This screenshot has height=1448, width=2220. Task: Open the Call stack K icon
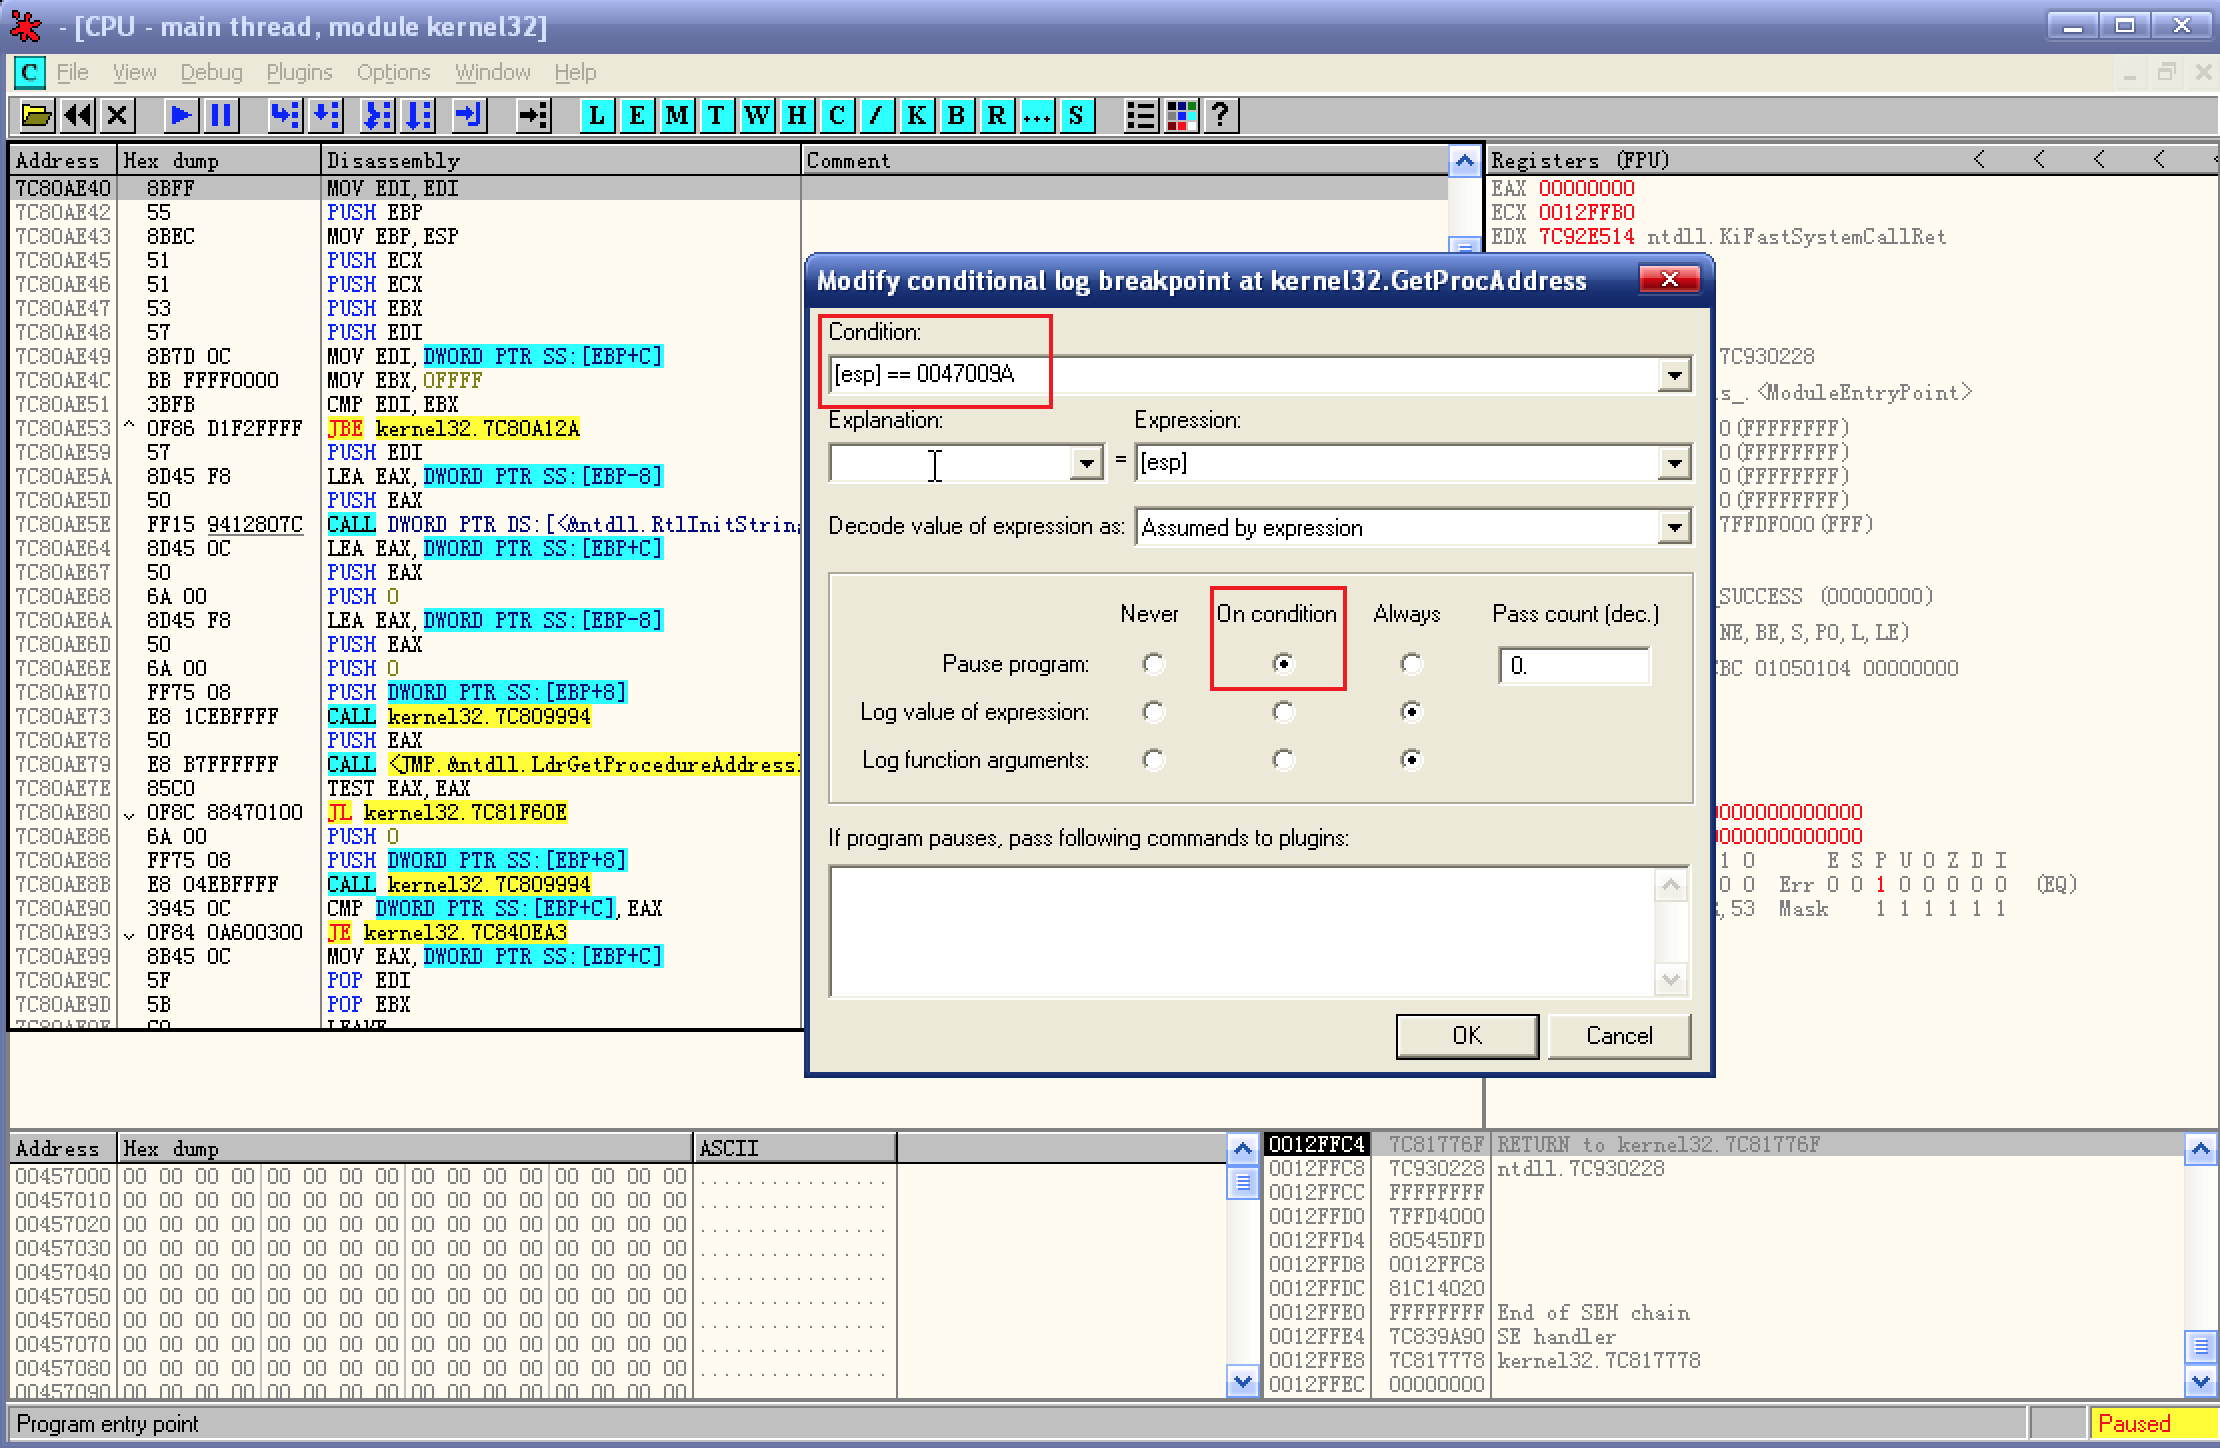coord(916,116)
